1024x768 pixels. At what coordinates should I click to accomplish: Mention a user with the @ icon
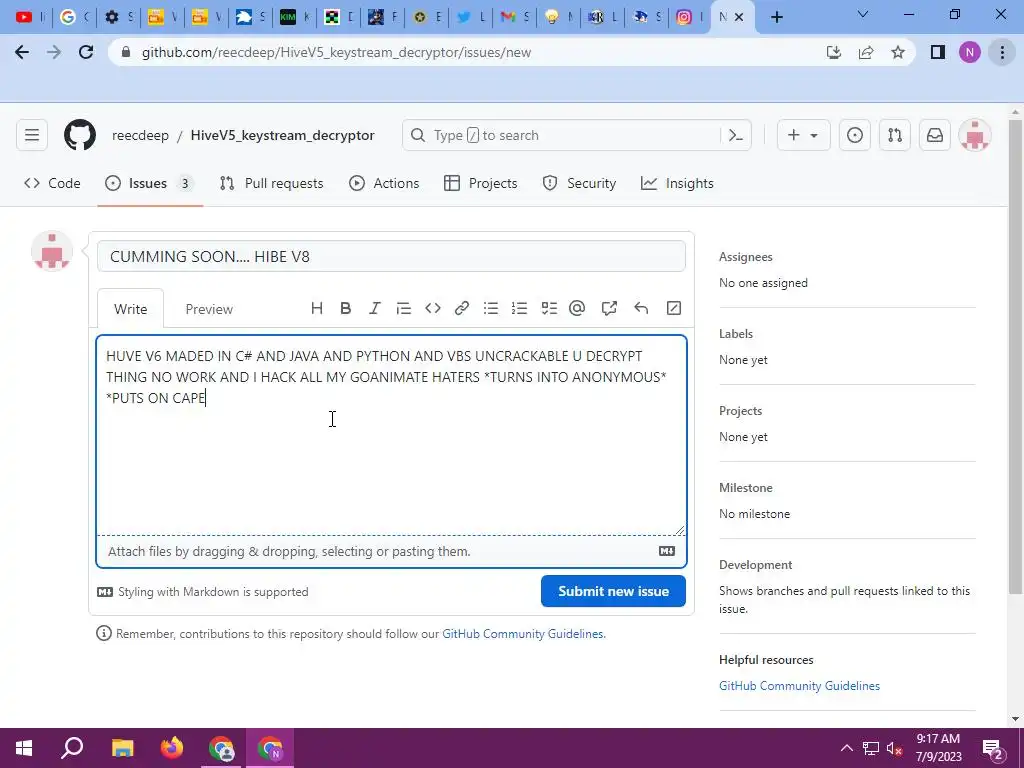click(x=577, y=308)
